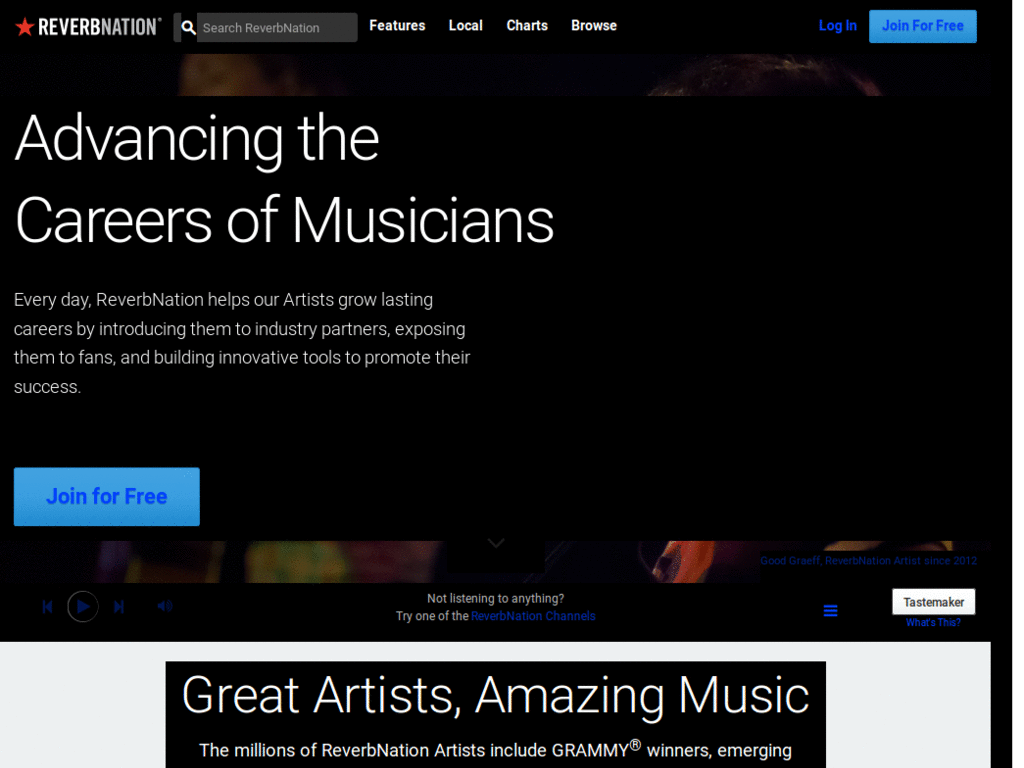The image size is (1024, 768).
Task: Skip to previous track in player
Action: [x=47, y=607]
